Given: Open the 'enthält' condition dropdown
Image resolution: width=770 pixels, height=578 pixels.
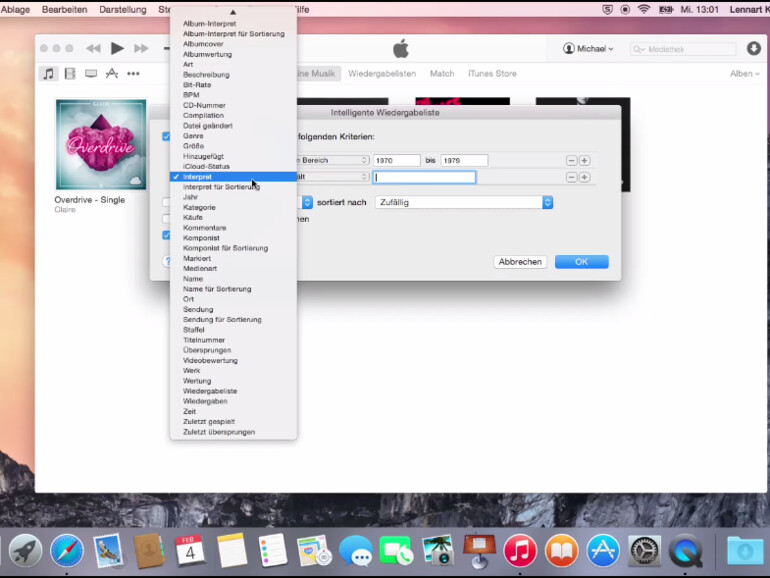Looking at the screenshot, I should click(332, 177).
